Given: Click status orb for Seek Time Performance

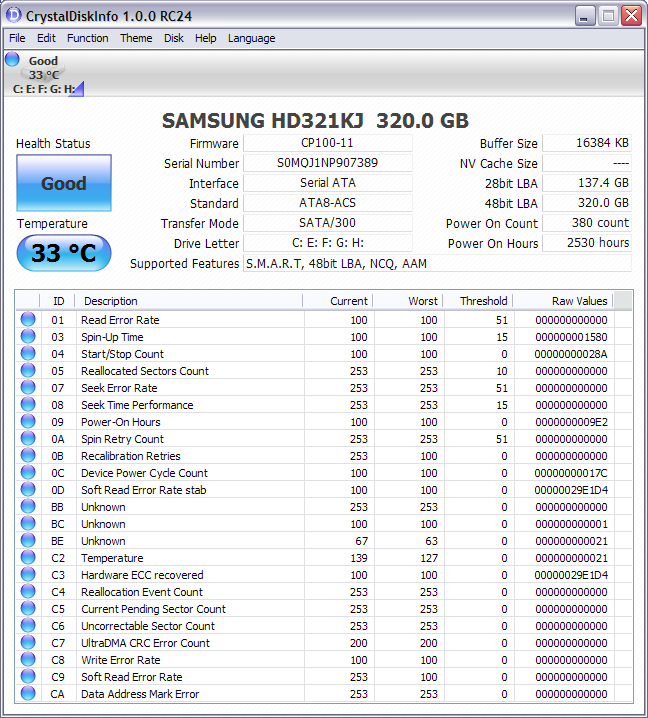Looking at the screenshot, I should click(x=28, y=404).
